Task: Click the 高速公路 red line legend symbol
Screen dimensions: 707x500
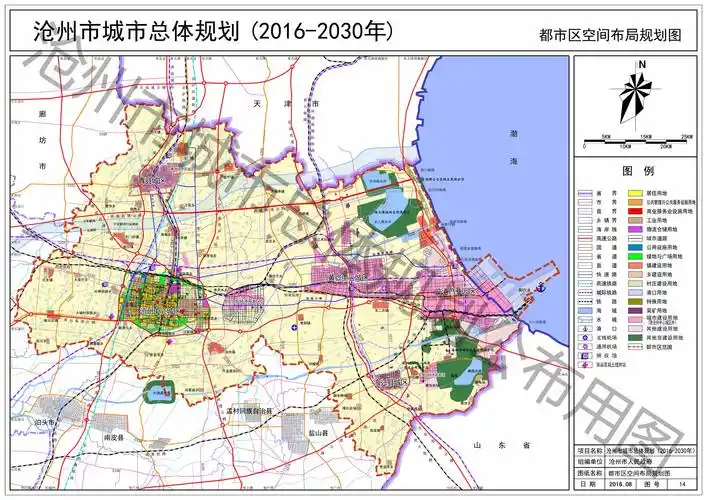Action: [585, 239]
